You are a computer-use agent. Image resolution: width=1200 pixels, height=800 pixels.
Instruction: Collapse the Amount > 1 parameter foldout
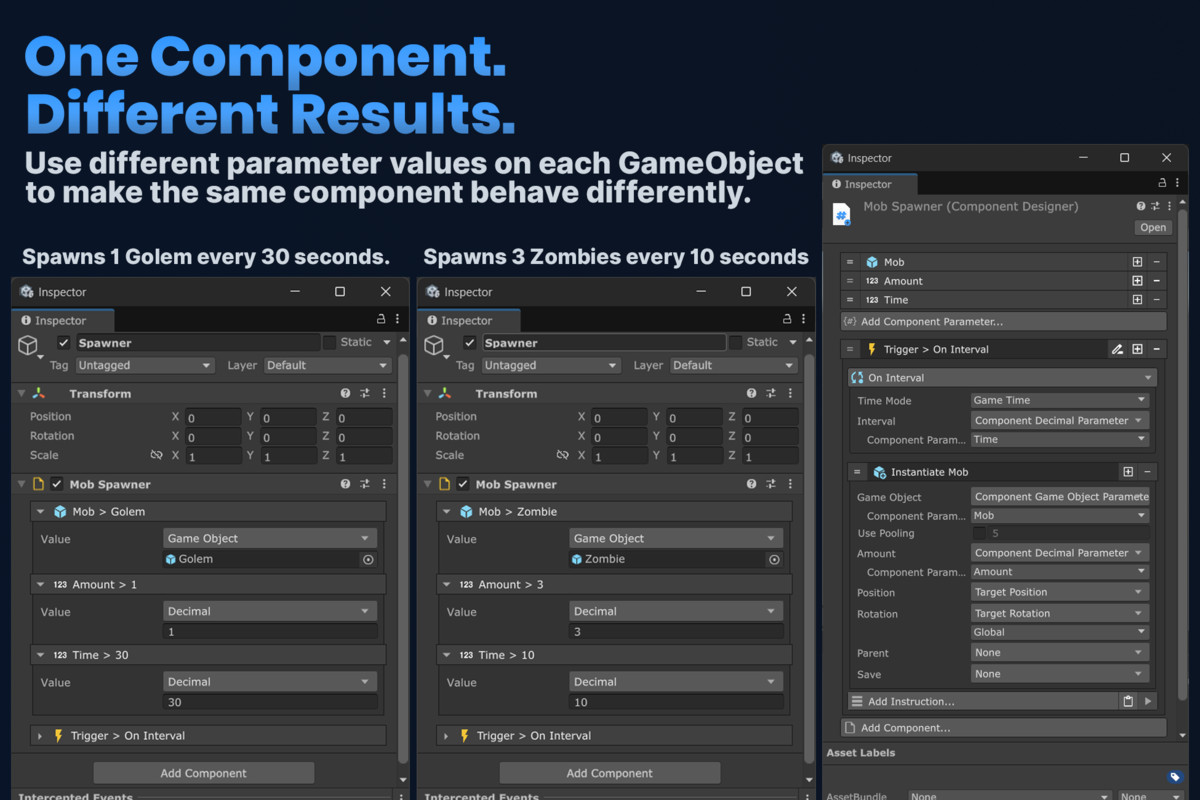40,585
